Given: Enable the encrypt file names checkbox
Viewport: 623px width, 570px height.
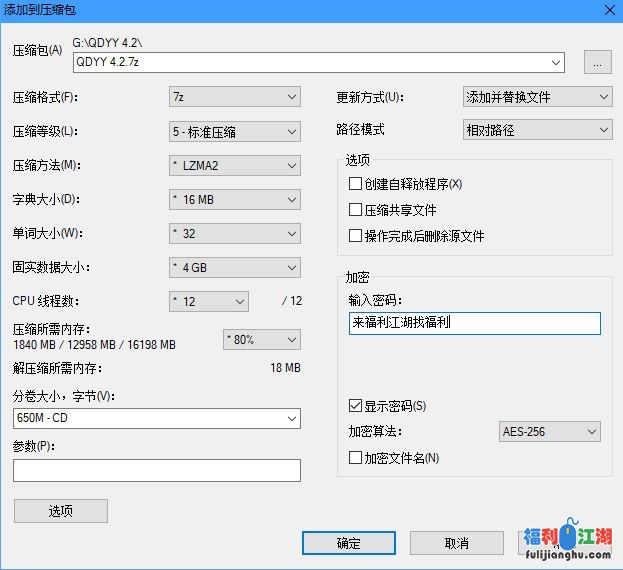Looking at the screenshot, I should (355, 458).
